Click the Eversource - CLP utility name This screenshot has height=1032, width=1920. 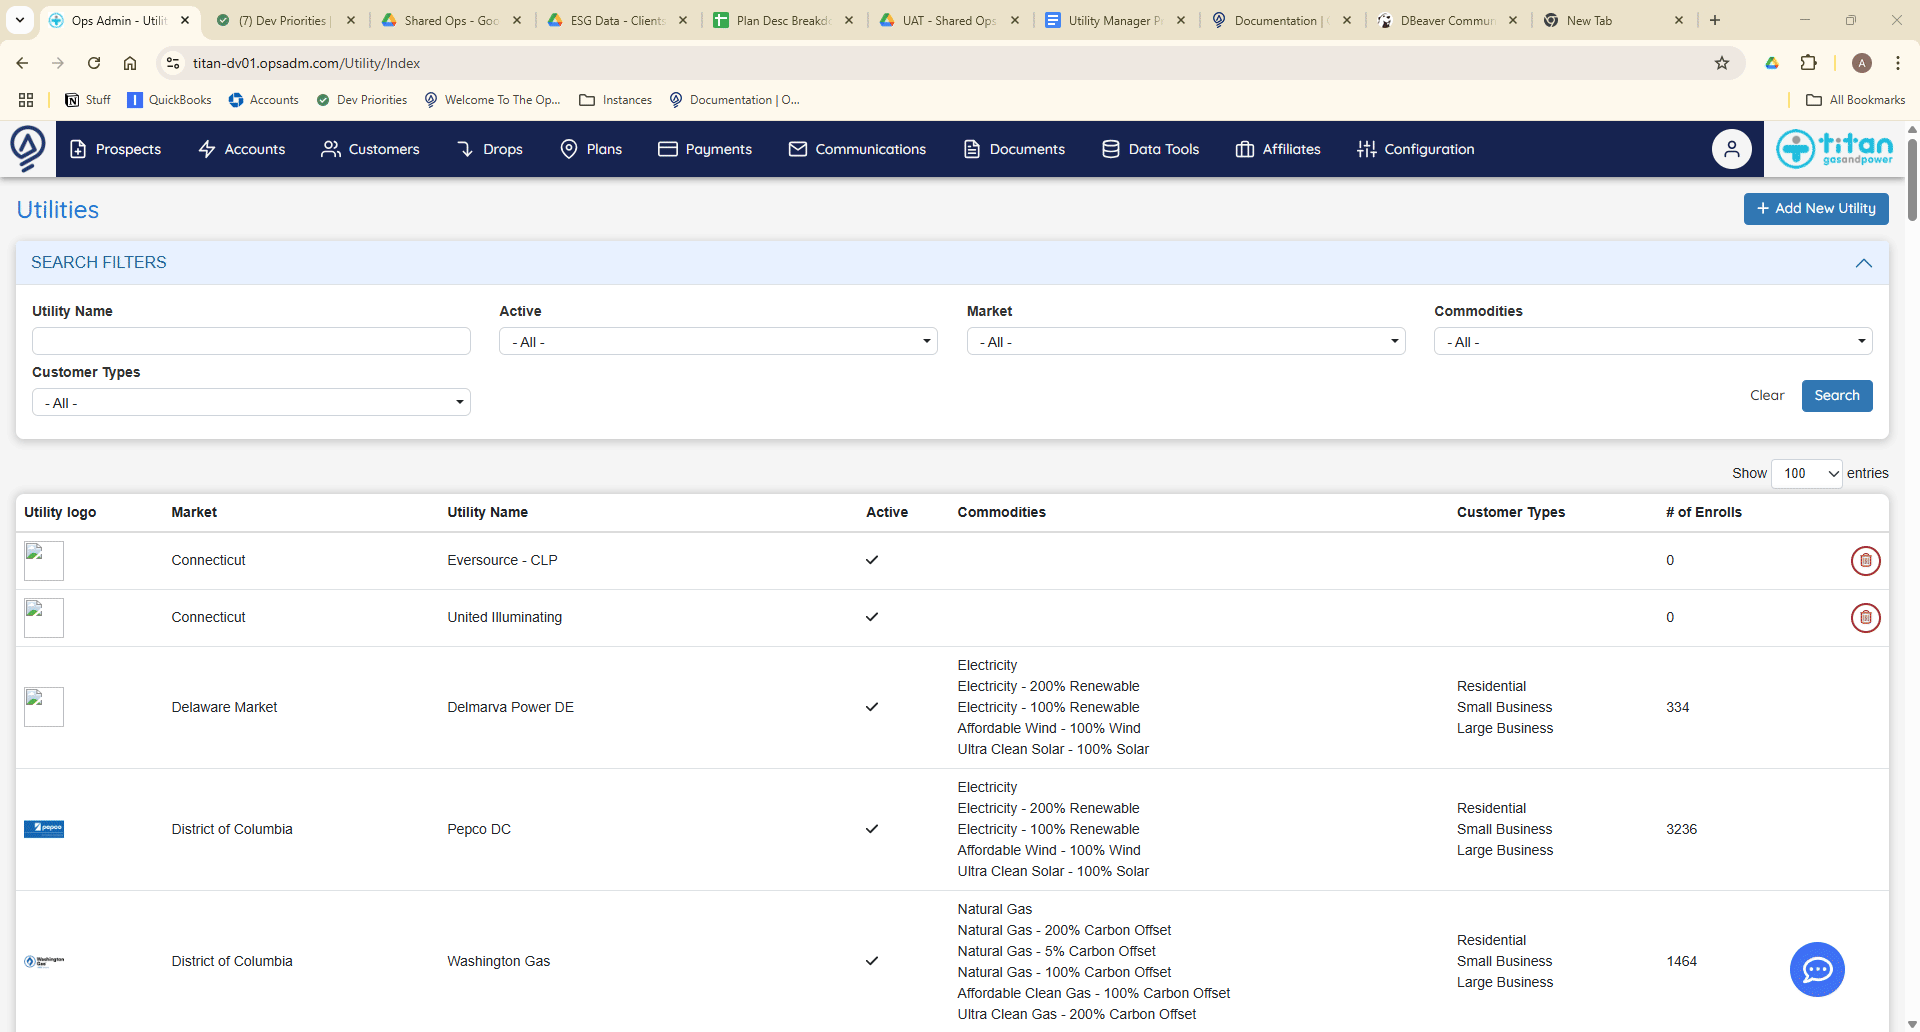pos(502,561)
